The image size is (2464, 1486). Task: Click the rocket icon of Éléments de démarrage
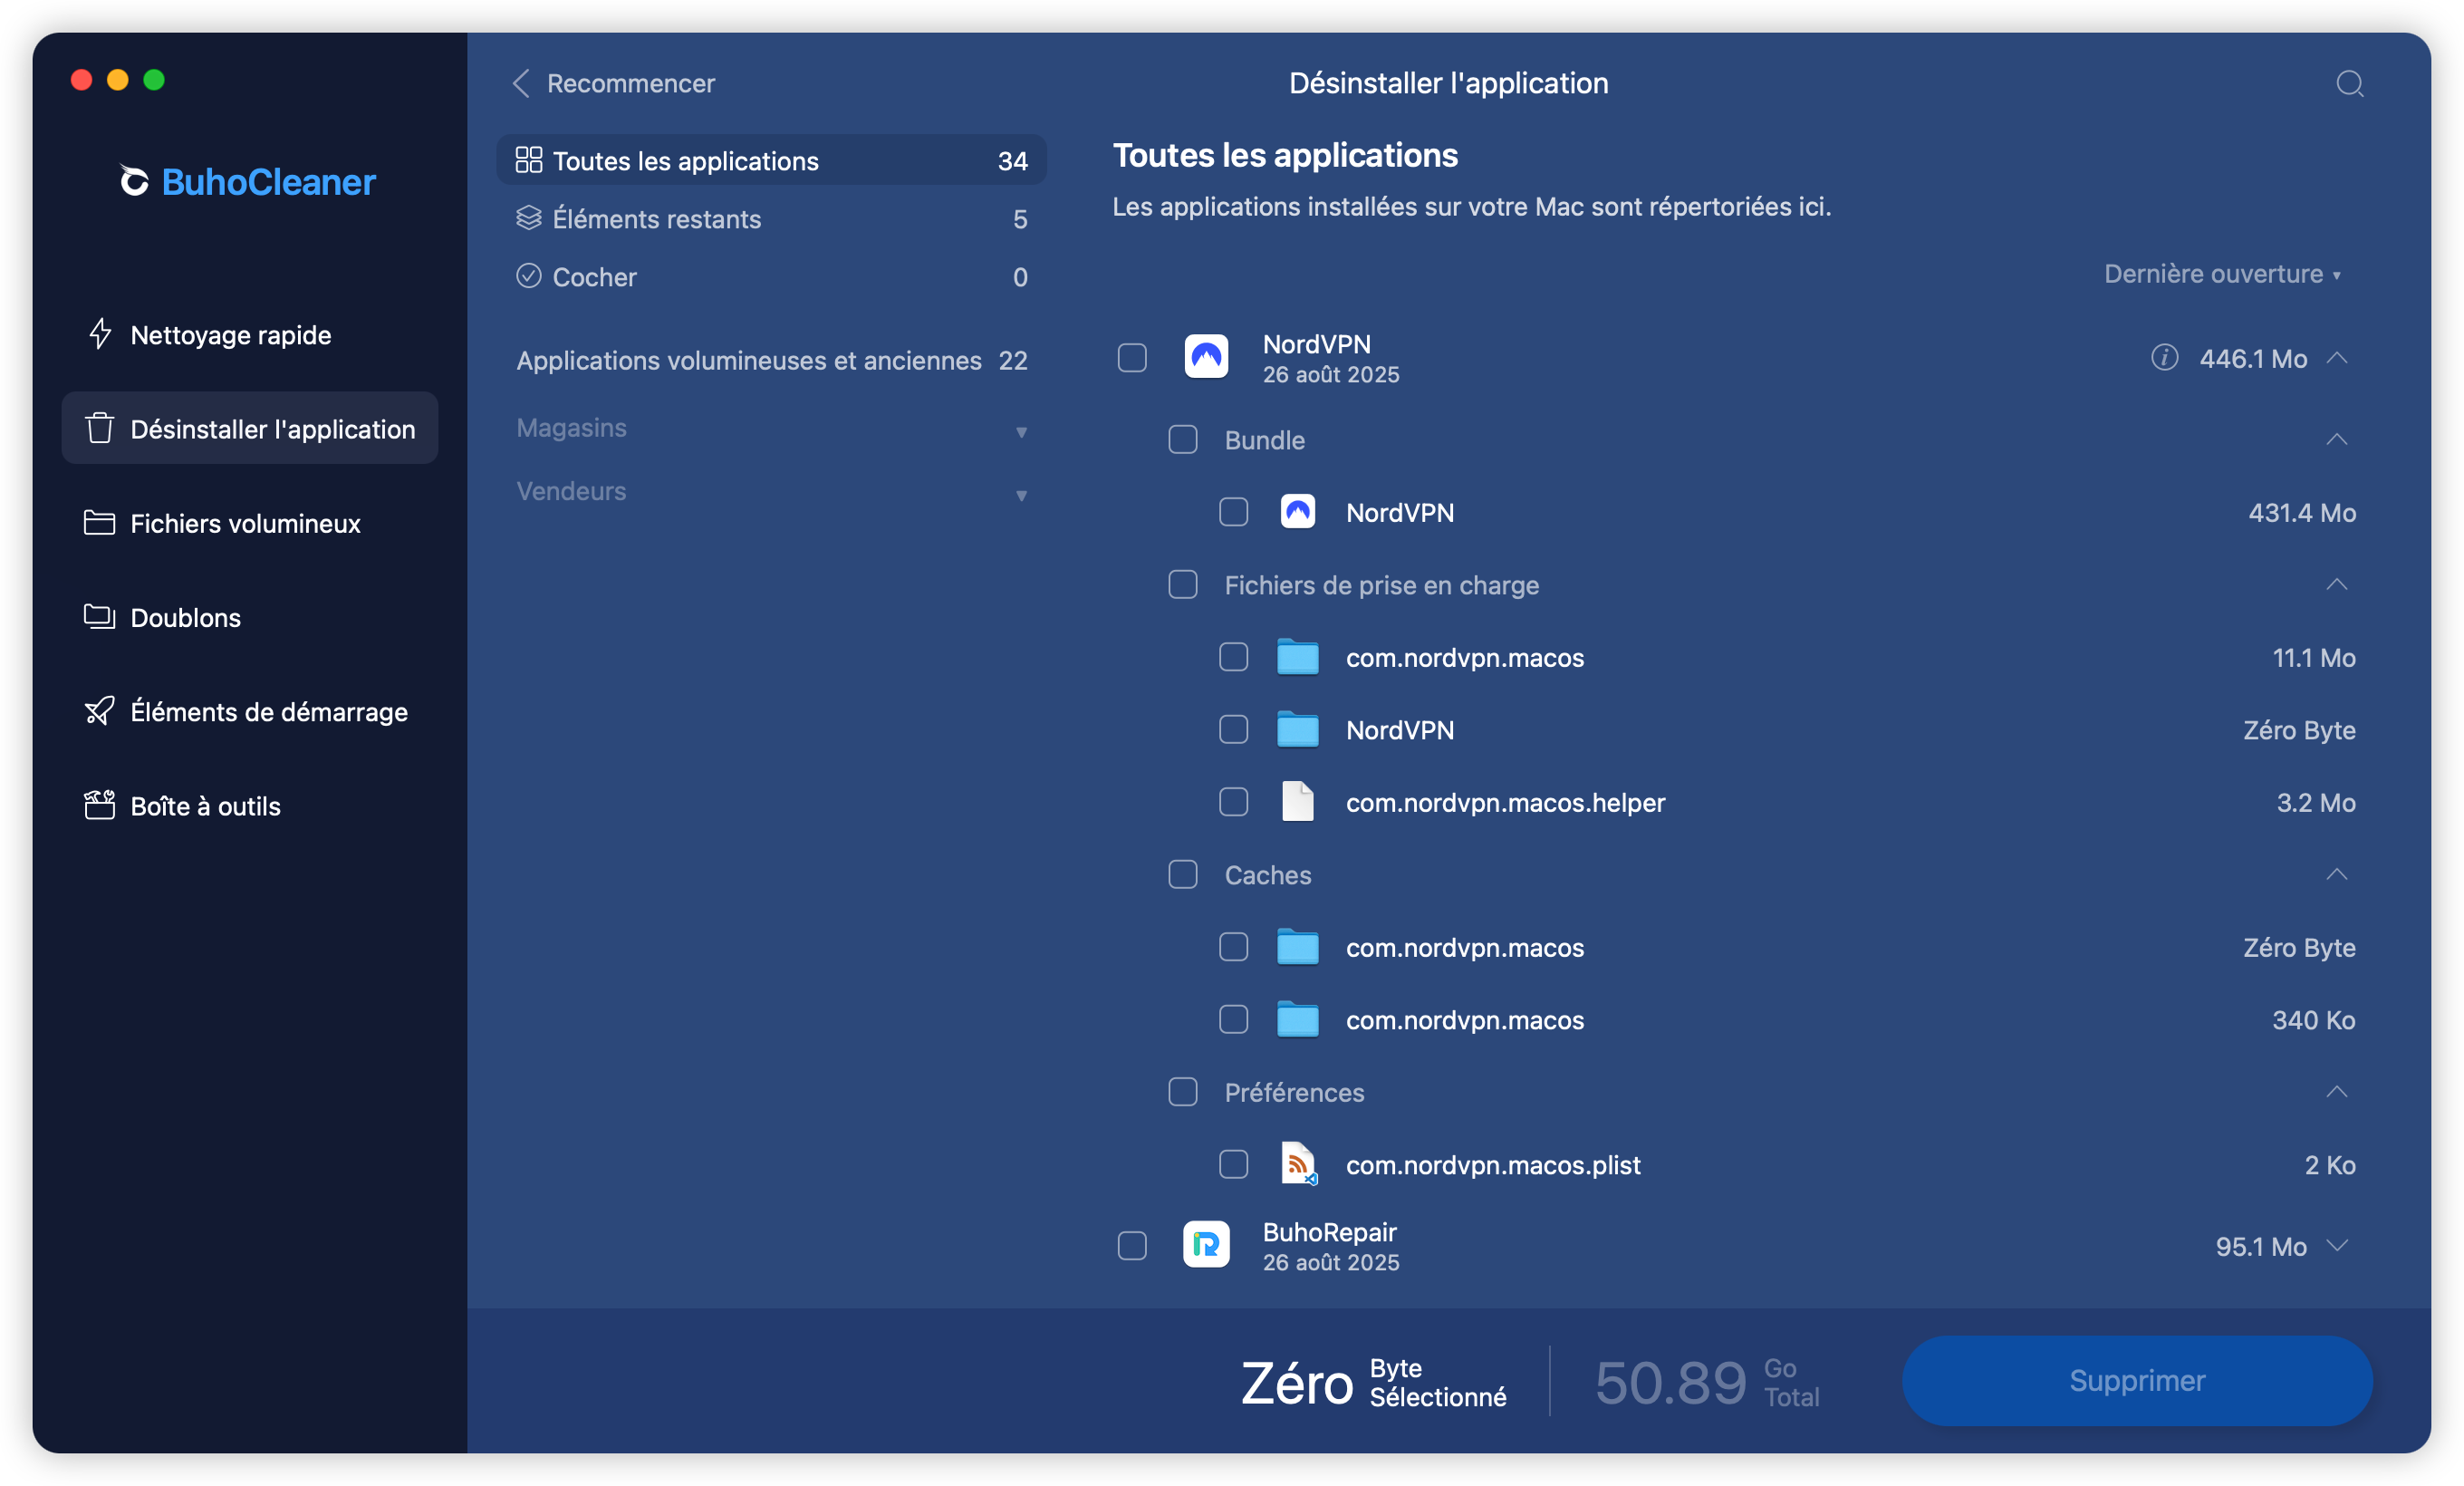(99, 711)
